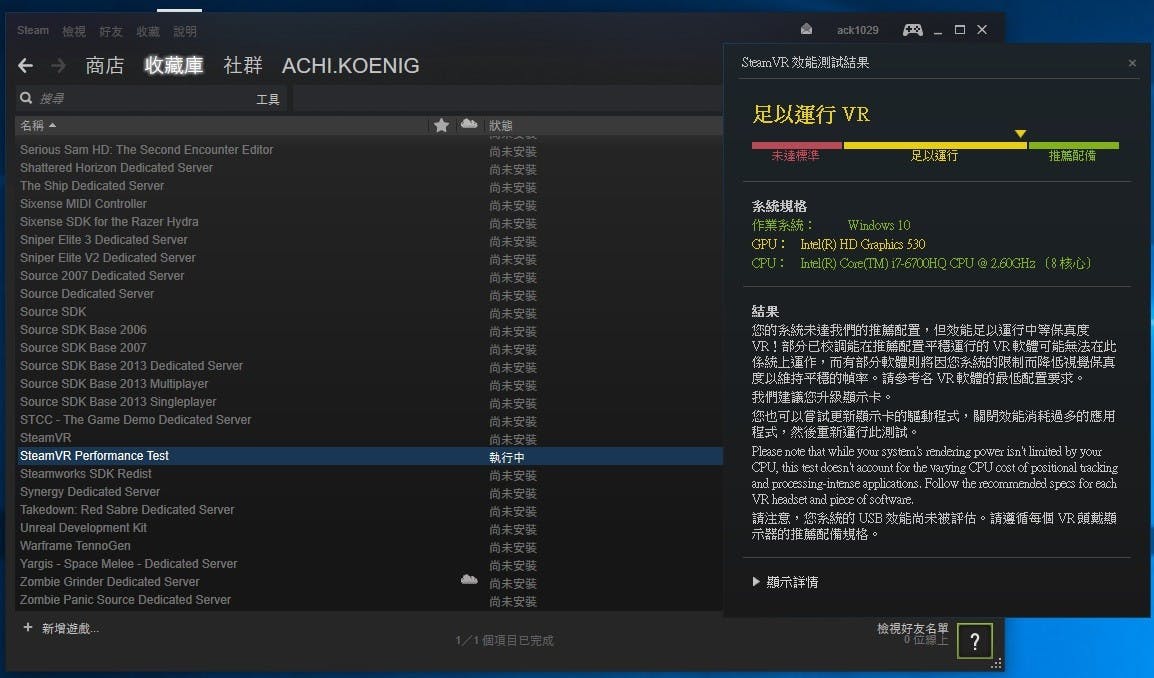
Task: Sort list by 狀態 column header
Action: click(500, 126)
